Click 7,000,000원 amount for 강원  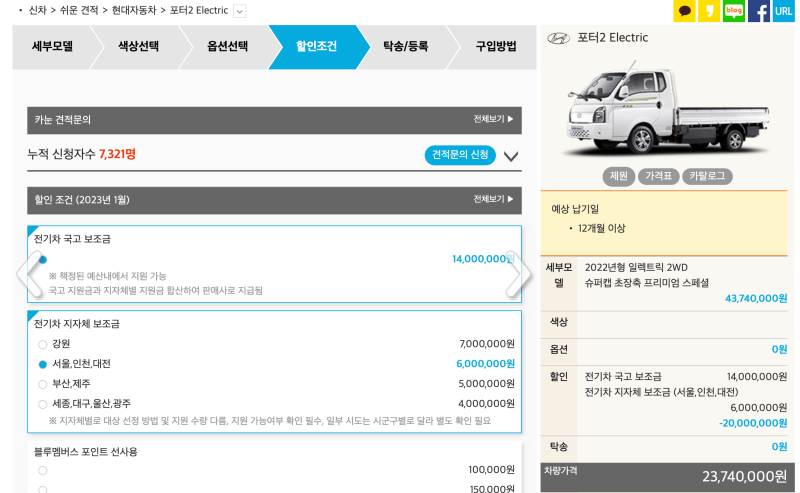487,344
